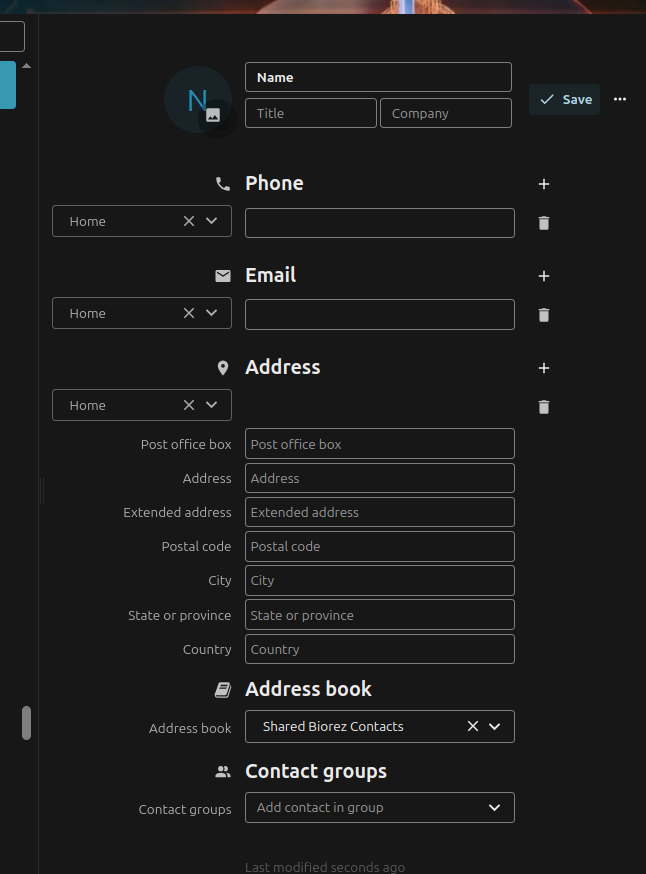Clear the Shared Biorez Contacts address book selection
The width and height of the screenshot is (646, 874).
click(x=473, y=726)
